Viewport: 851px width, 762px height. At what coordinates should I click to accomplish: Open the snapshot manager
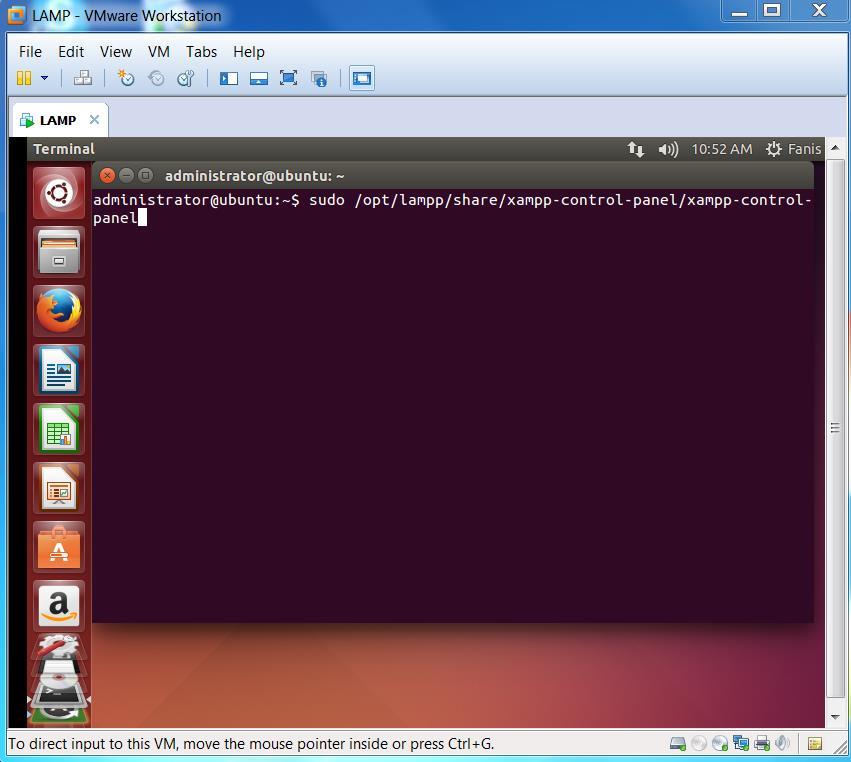click(186, 78)
